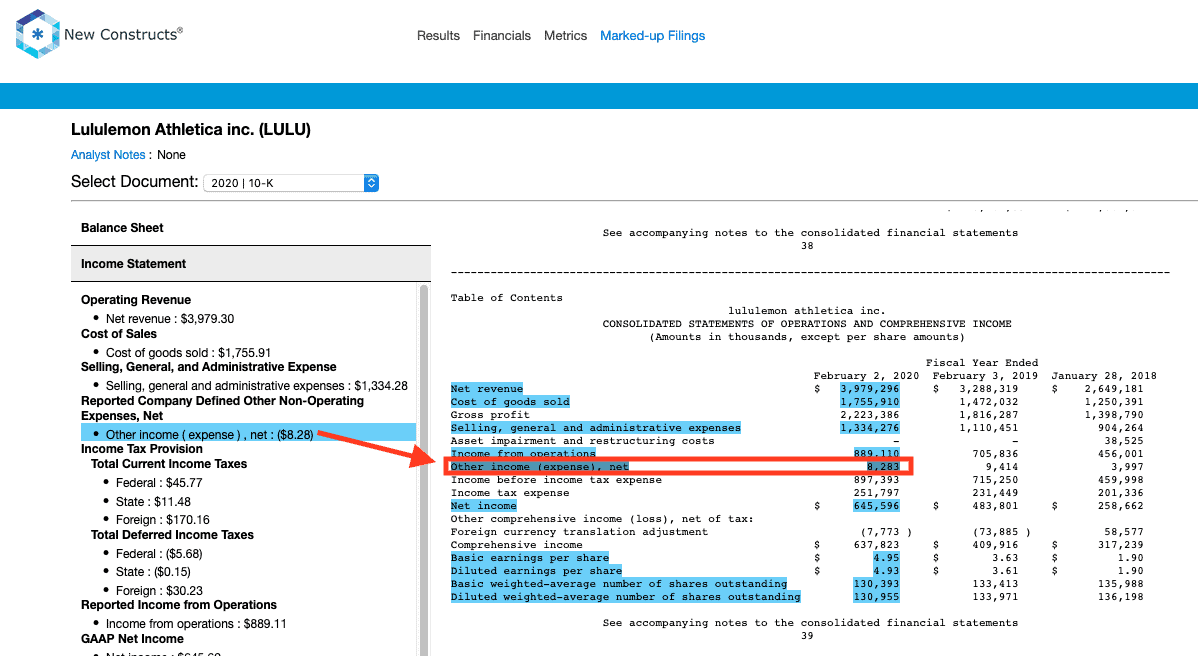Go to the Metrics navigation item
Image resolution: width=1198 pixels, height=656 pixels.
click(x=565, y=36)
